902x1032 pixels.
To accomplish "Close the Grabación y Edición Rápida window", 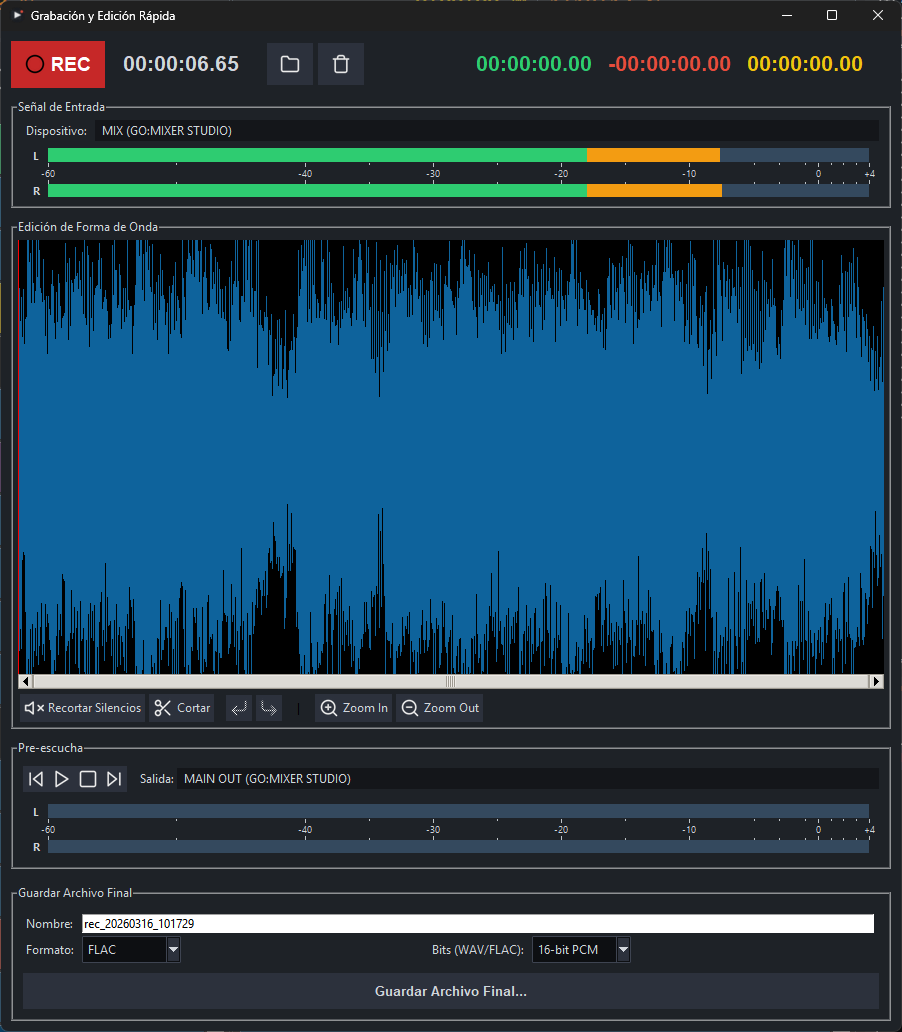I will click(x=878, y=15).
